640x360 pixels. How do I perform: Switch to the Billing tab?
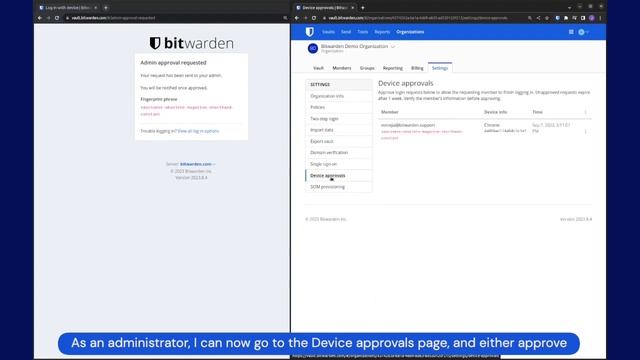pos(417,68)
